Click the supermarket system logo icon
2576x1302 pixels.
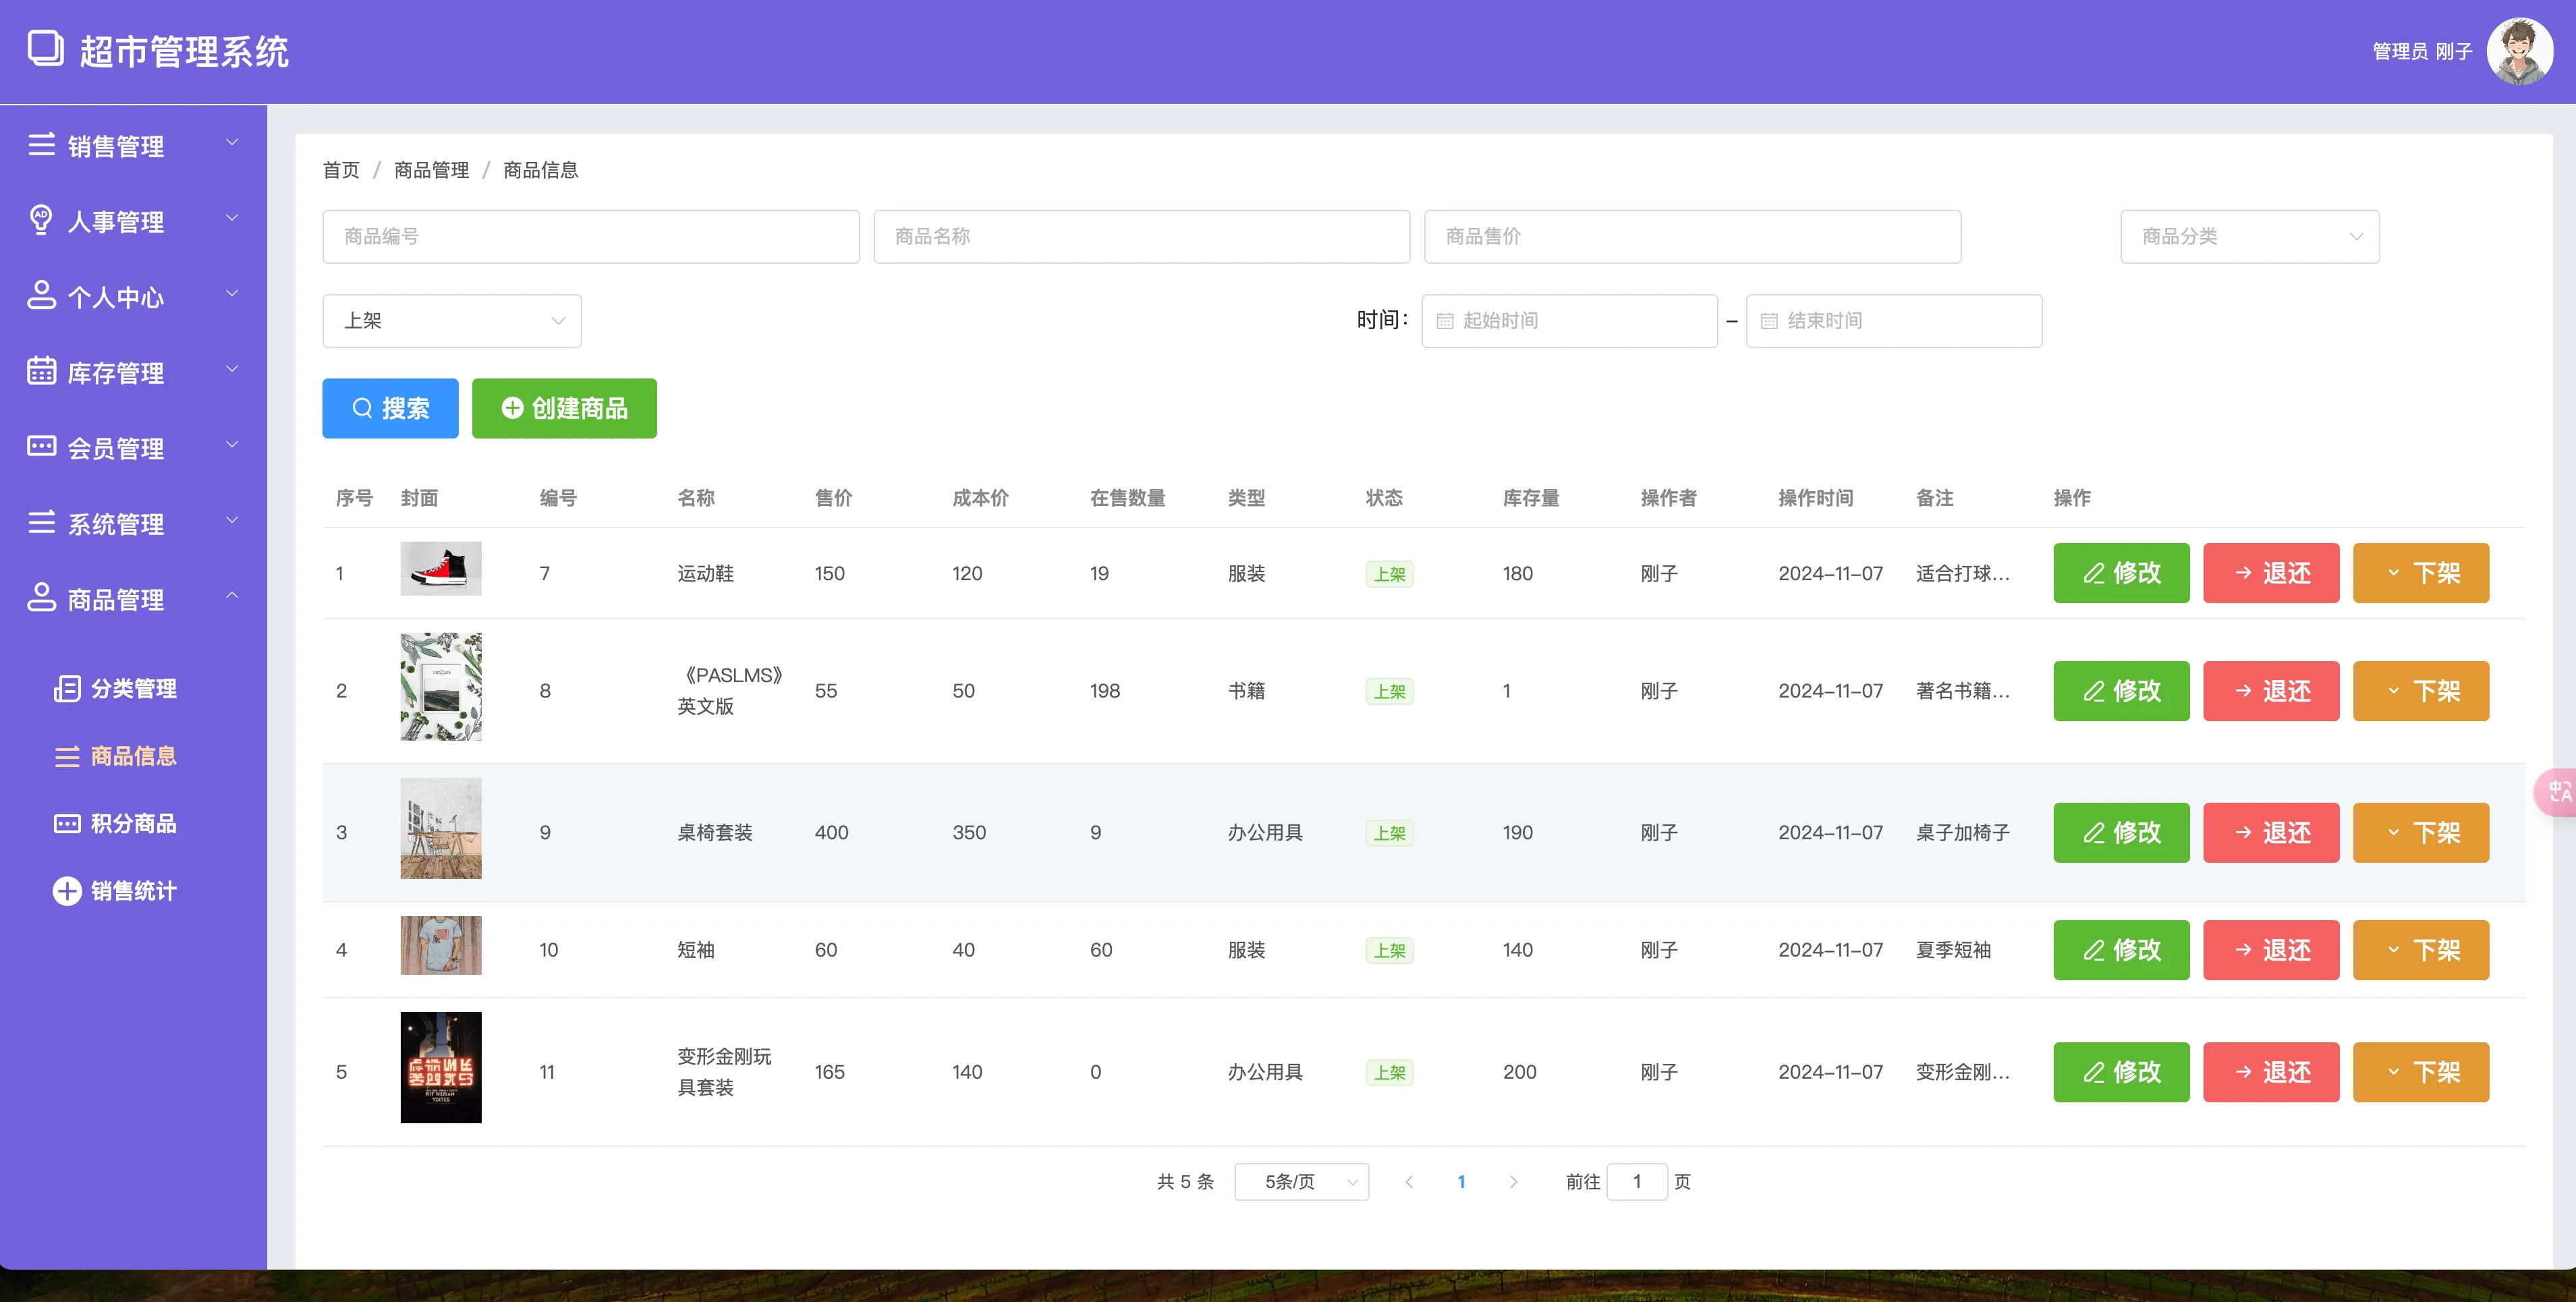45,49
